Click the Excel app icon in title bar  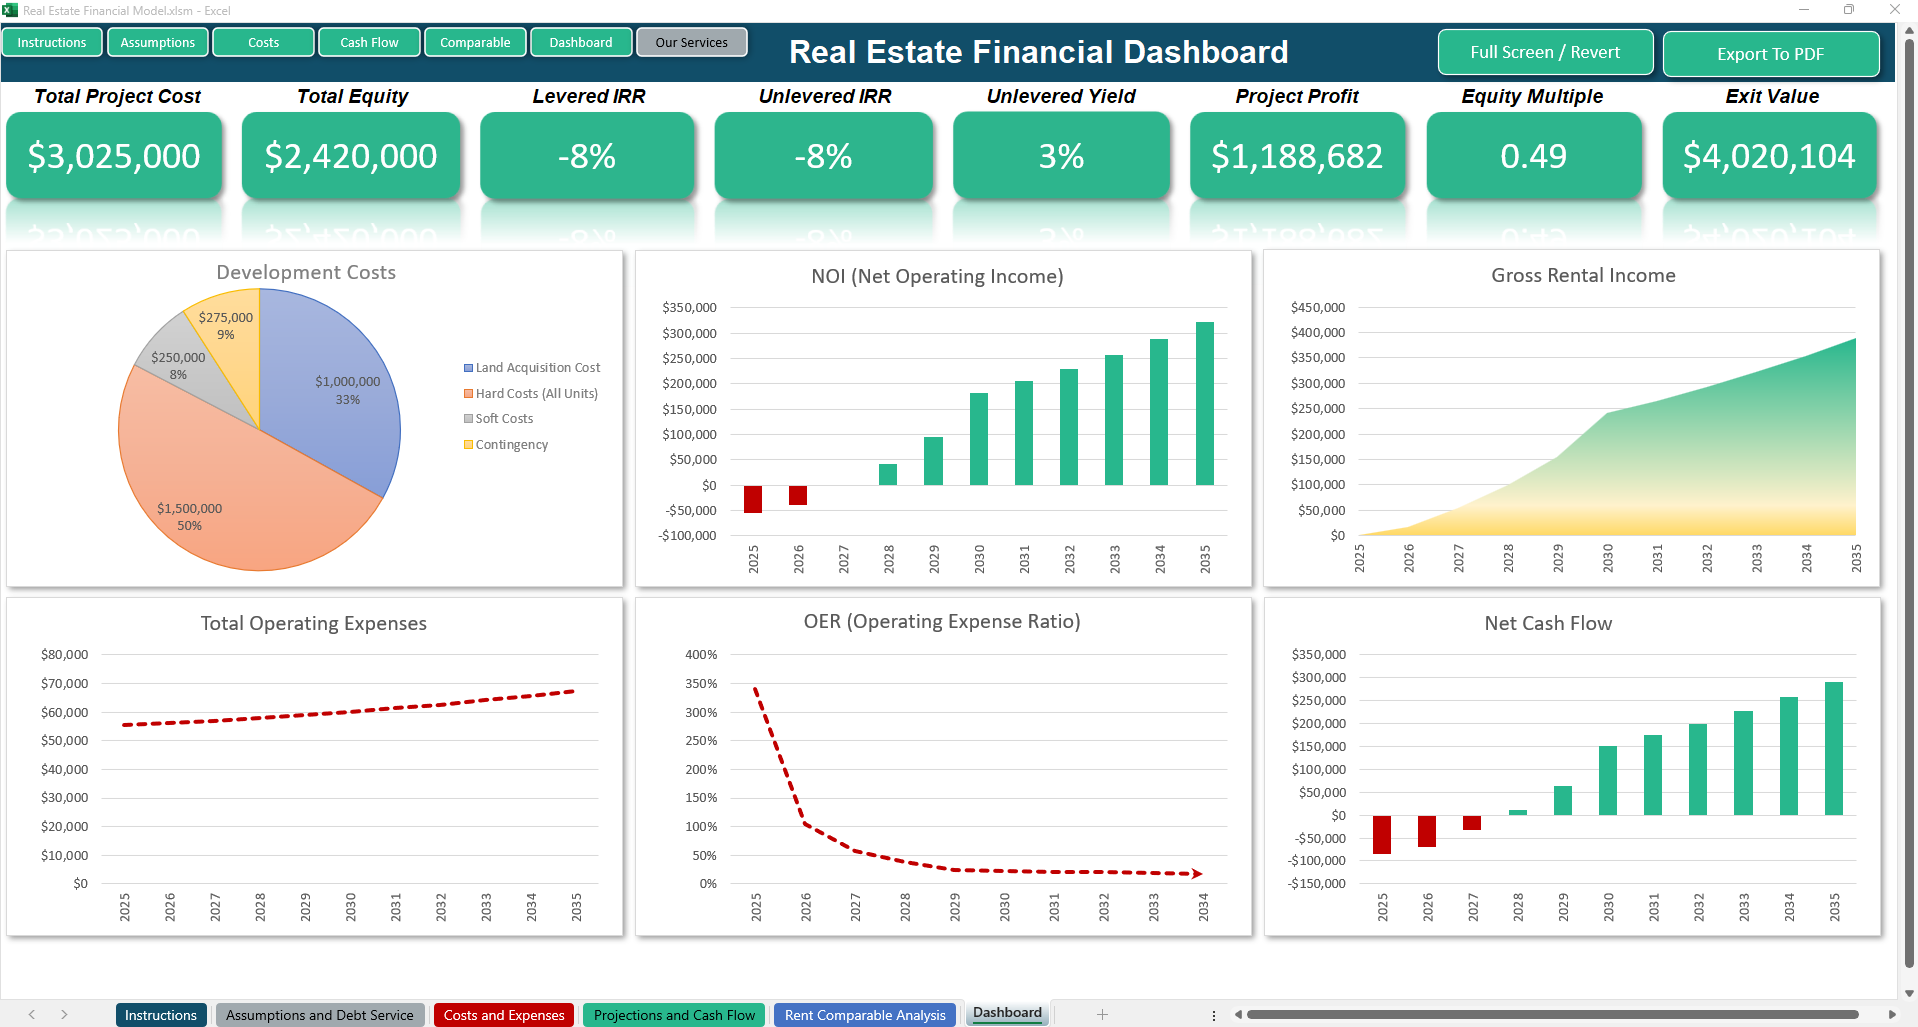click(10, 10)
